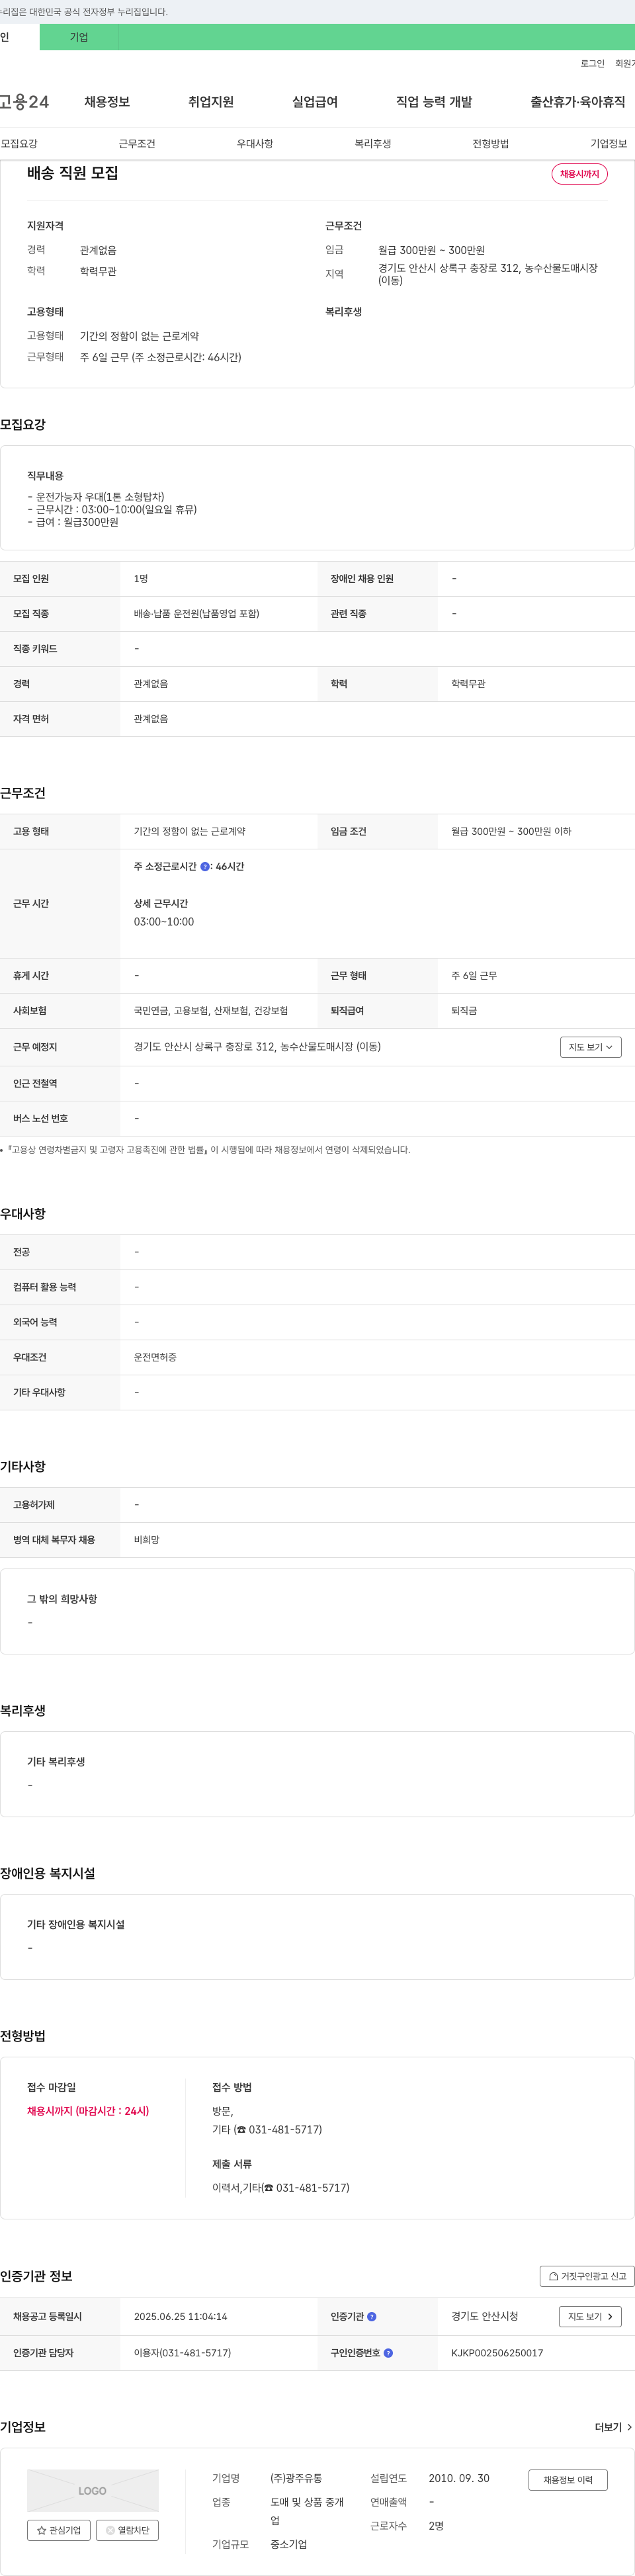This screenshot has width=635, height=2576.
Task: Click the job title 배송 직원 모집
Action: [x=72, y=173]
